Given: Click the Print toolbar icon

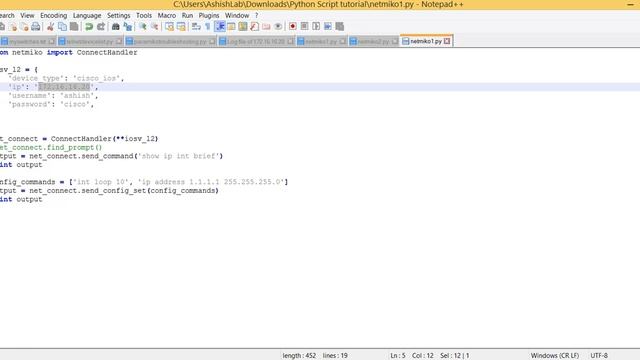Looking at the screenshot, I should (36, 27).
